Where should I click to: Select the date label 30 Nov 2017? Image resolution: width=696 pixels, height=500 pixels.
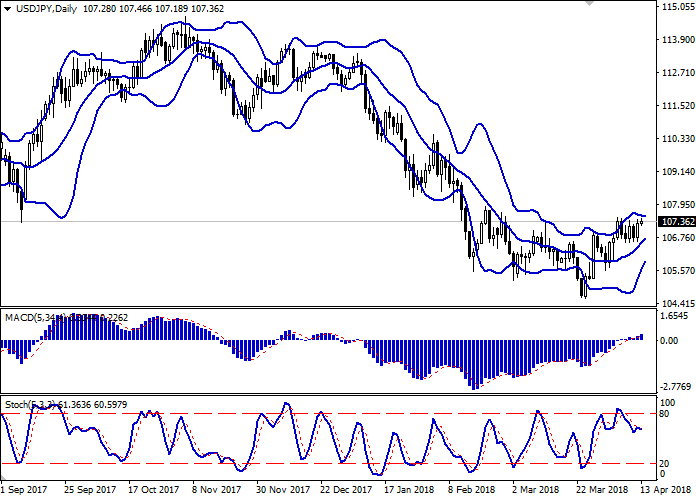pos(283,490)
